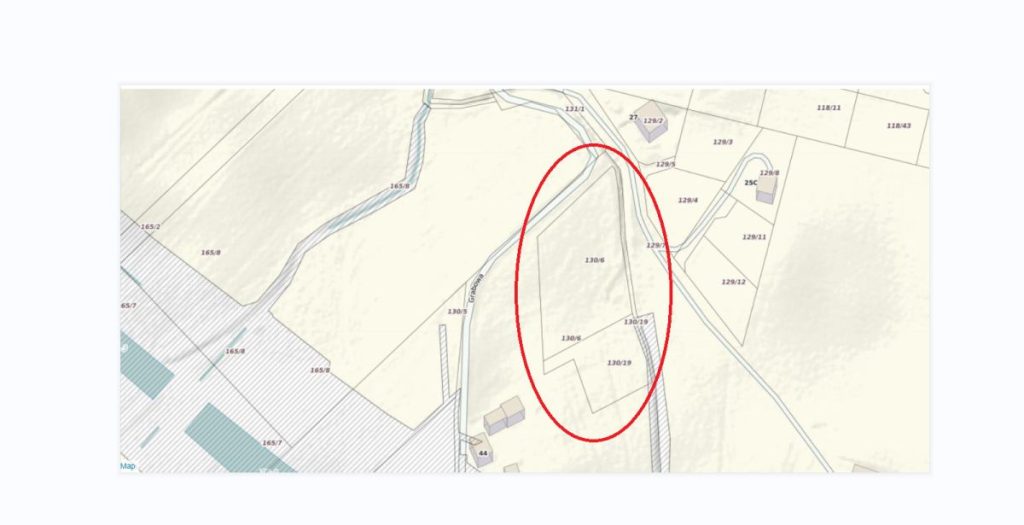The height and width of the screenshot is (525, 1024).
Task: Select parcel label 129/12
Action: (x=733, y=282)
